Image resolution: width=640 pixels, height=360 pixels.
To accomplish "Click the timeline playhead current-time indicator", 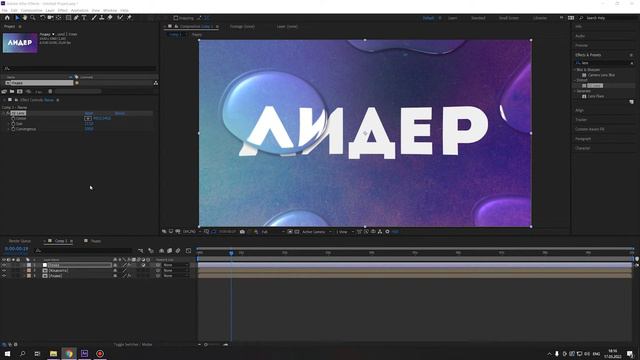I will pos(231,253).
